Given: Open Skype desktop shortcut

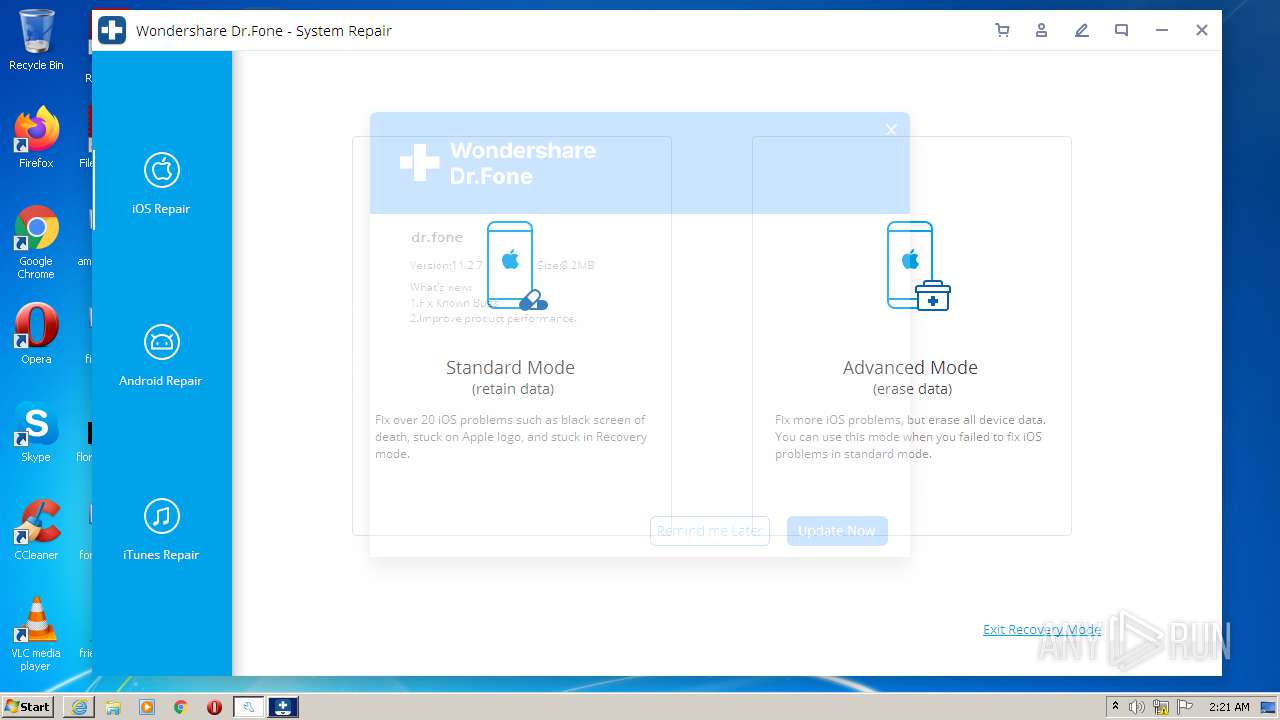Looking at the screenshot, I should pos(36,432).
